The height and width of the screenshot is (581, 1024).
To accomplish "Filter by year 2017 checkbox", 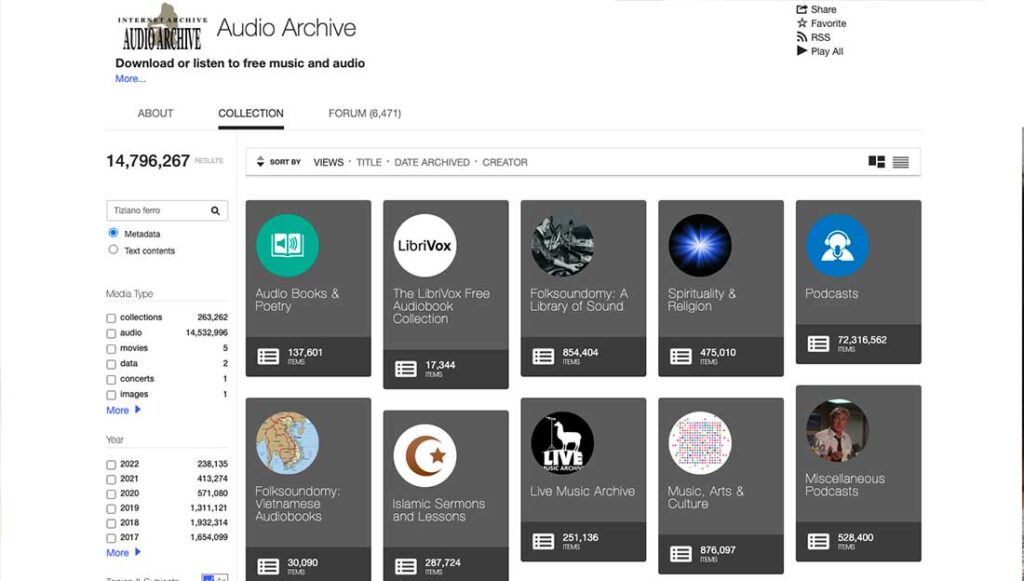I will coord(111,538).
